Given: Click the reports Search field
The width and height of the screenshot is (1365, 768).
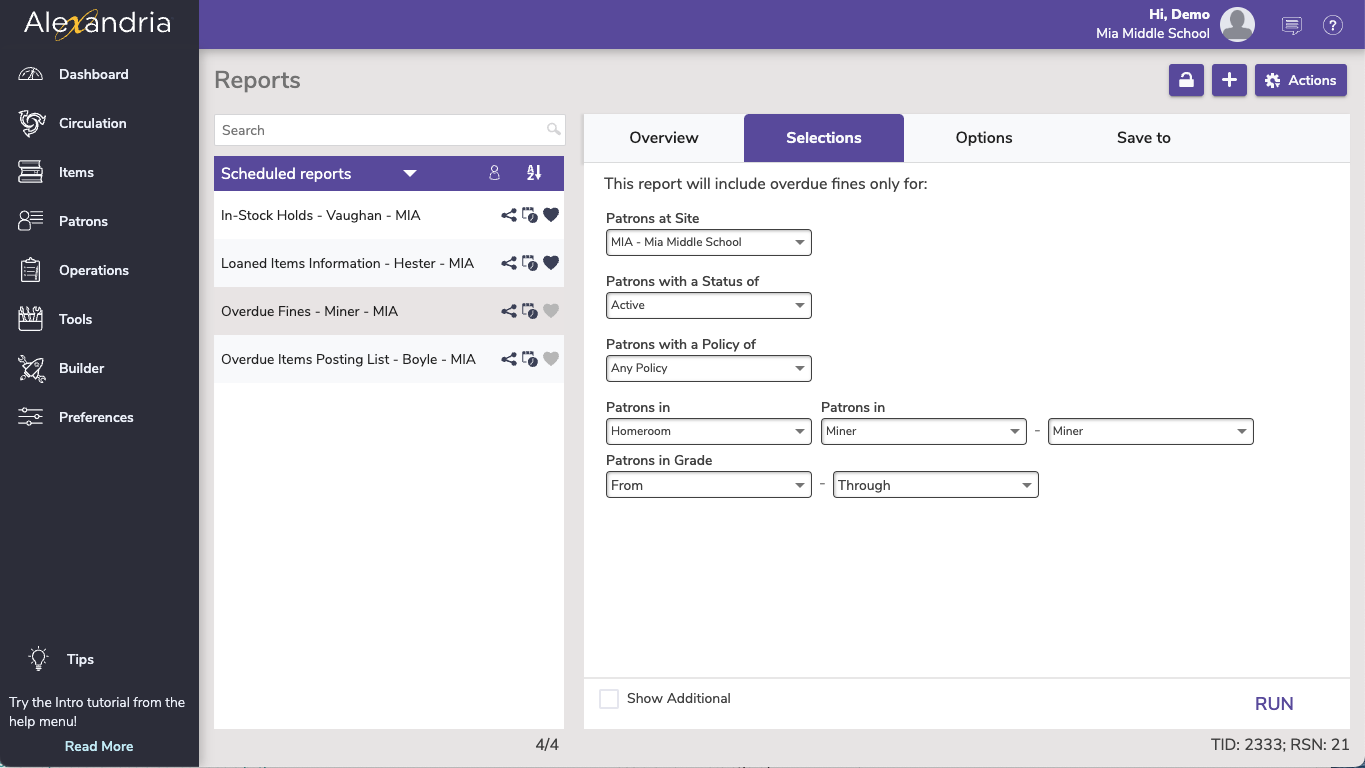Looking at the screenshot, I should click(x=382, y=130).
